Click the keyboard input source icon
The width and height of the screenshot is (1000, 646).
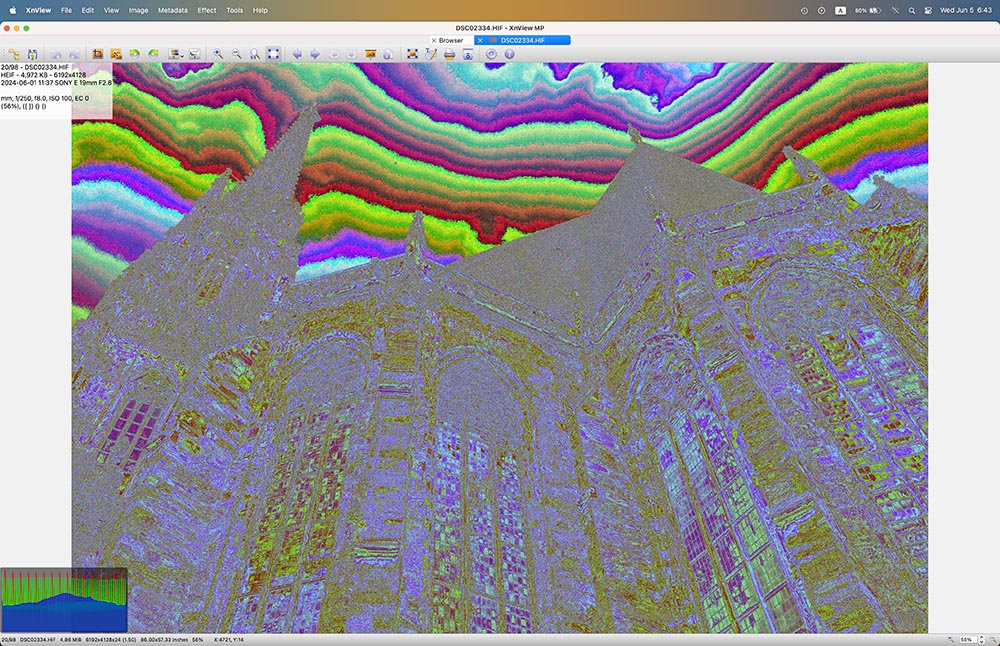841,10
